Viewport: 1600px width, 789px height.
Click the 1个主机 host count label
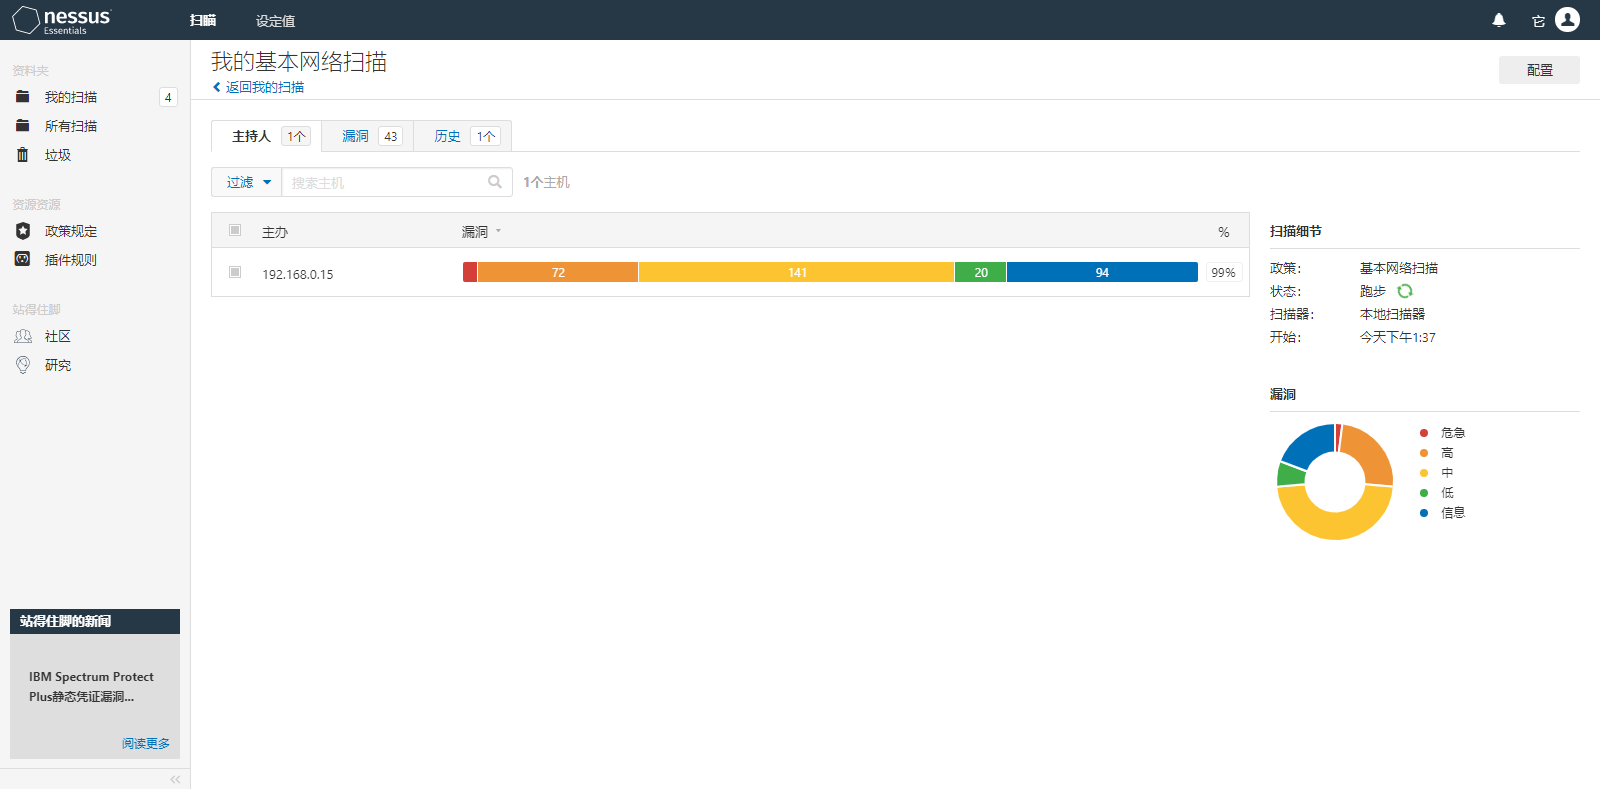tap(546, 182)
